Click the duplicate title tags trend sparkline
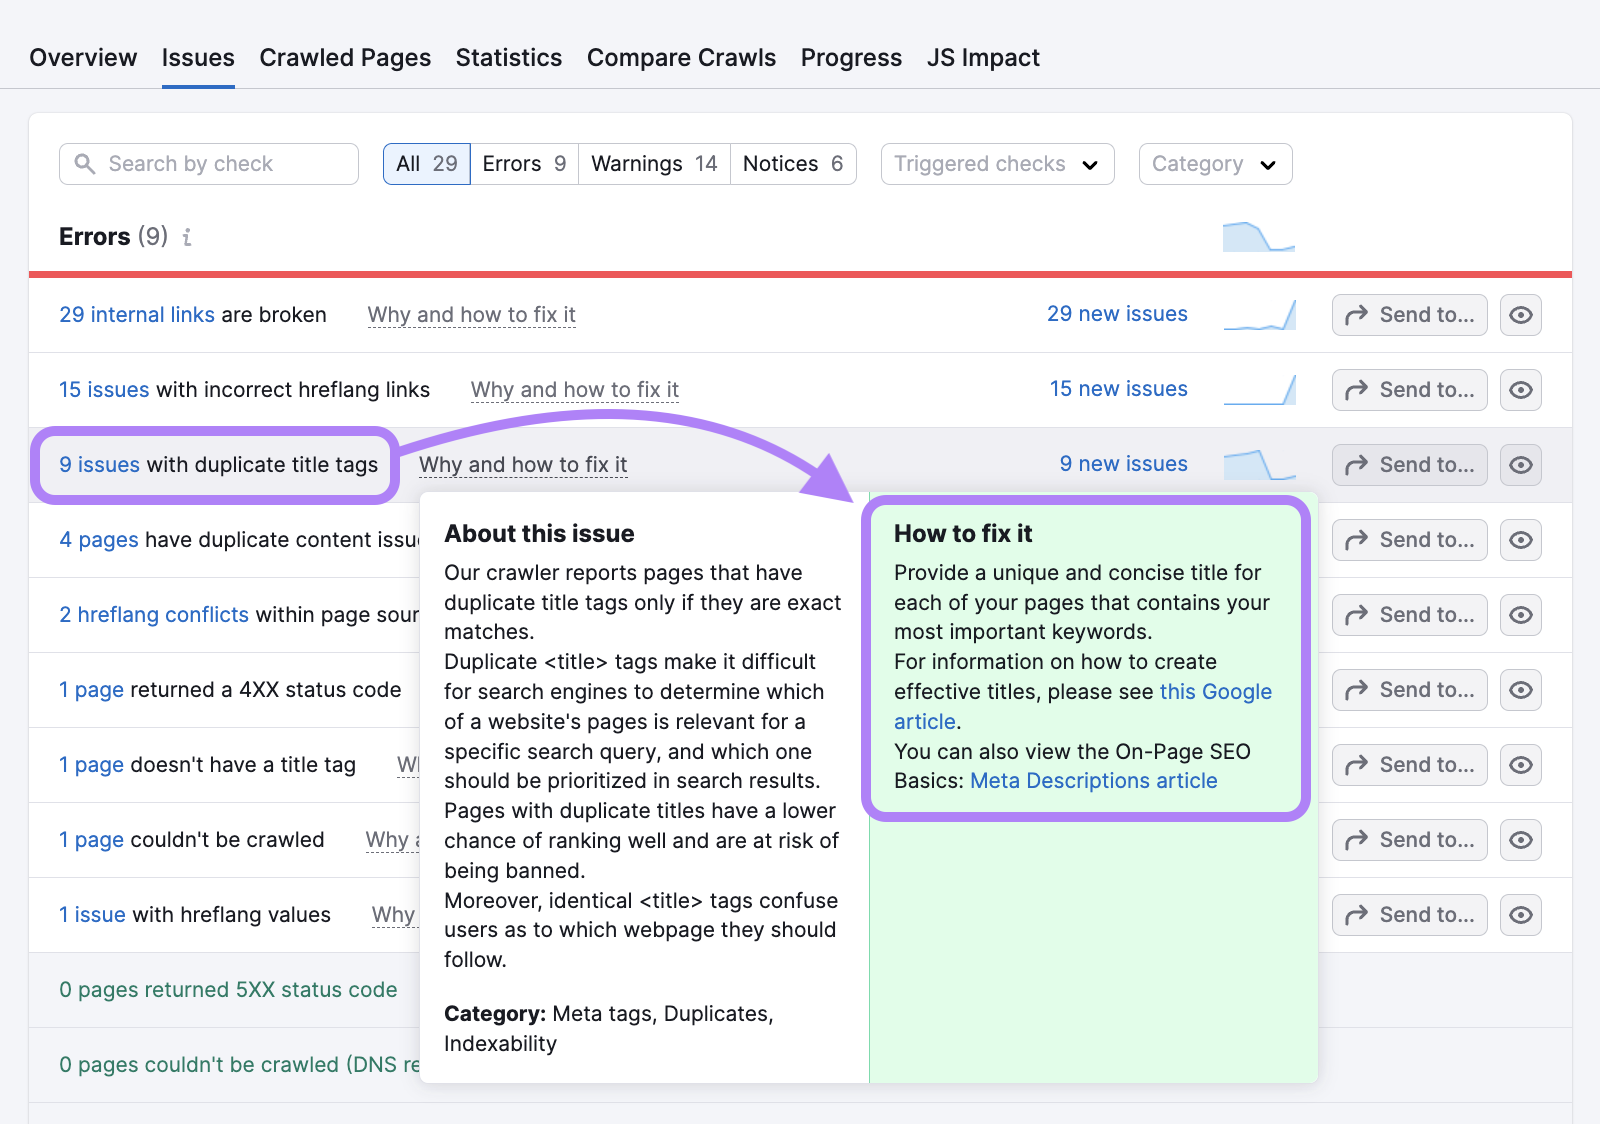 point(1259,464)
